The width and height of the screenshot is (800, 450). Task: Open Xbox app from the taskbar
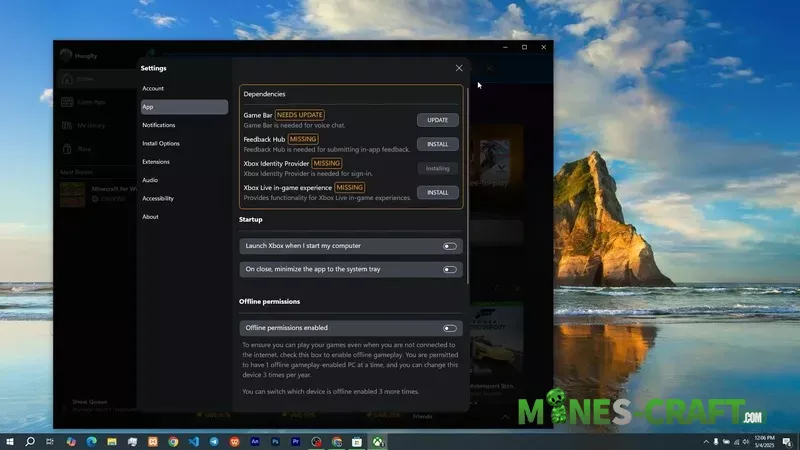click(x=379, y=441)
